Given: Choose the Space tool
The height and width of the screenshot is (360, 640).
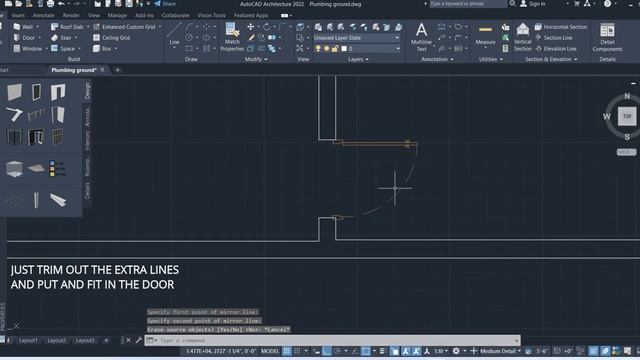Looking at the screenshot, I should 63,49.
